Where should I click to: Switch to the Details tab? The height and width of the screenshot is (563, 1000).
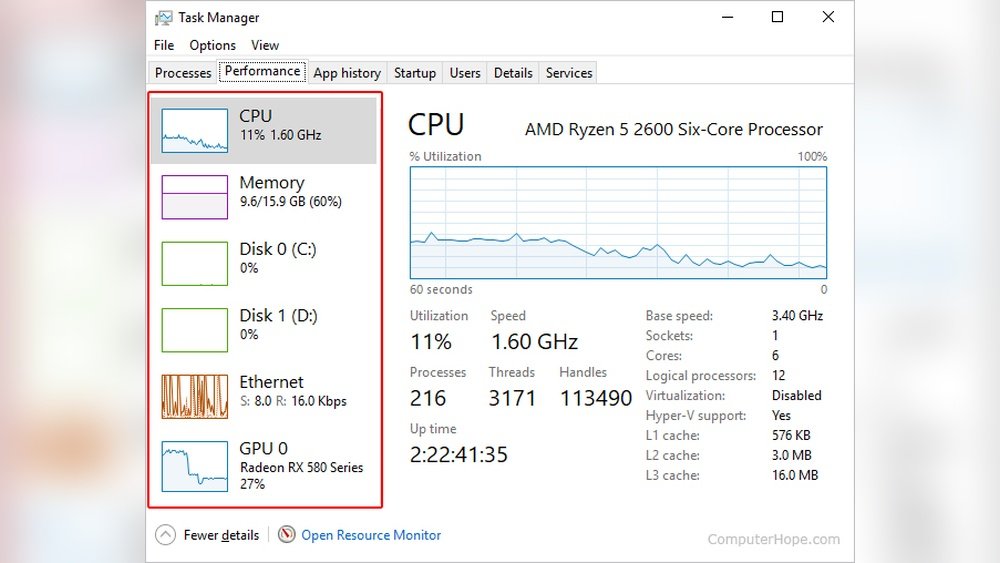pos(513,73)
